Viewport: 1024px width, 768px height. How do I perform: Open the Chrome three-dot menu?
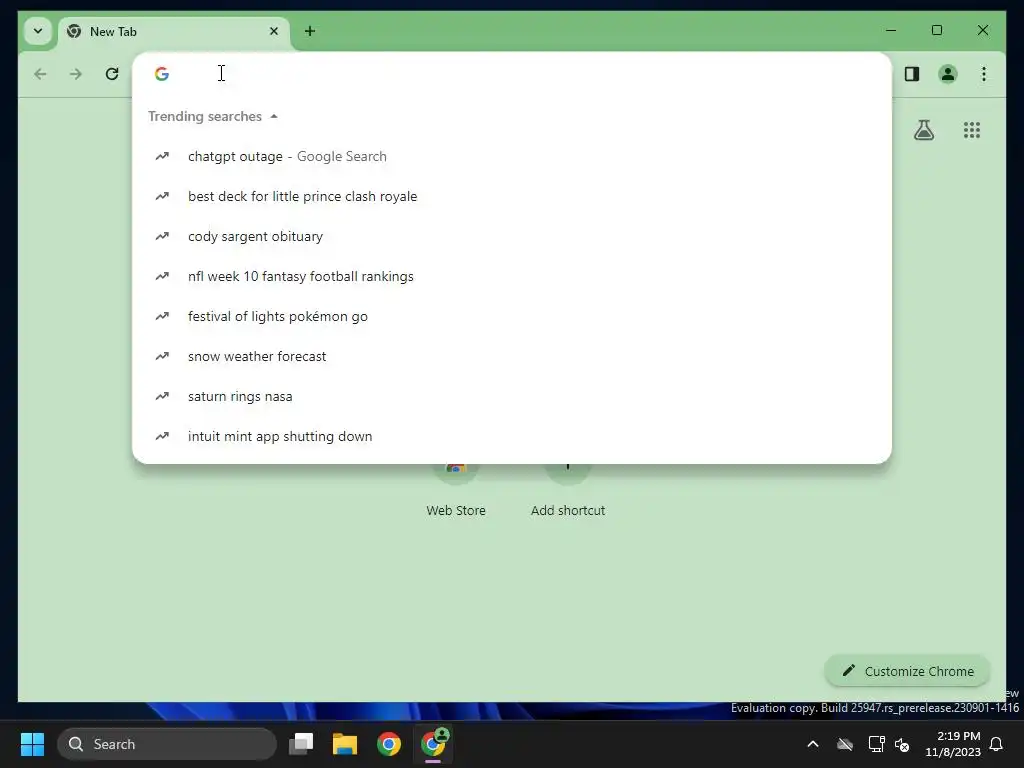tap(984, 74)
